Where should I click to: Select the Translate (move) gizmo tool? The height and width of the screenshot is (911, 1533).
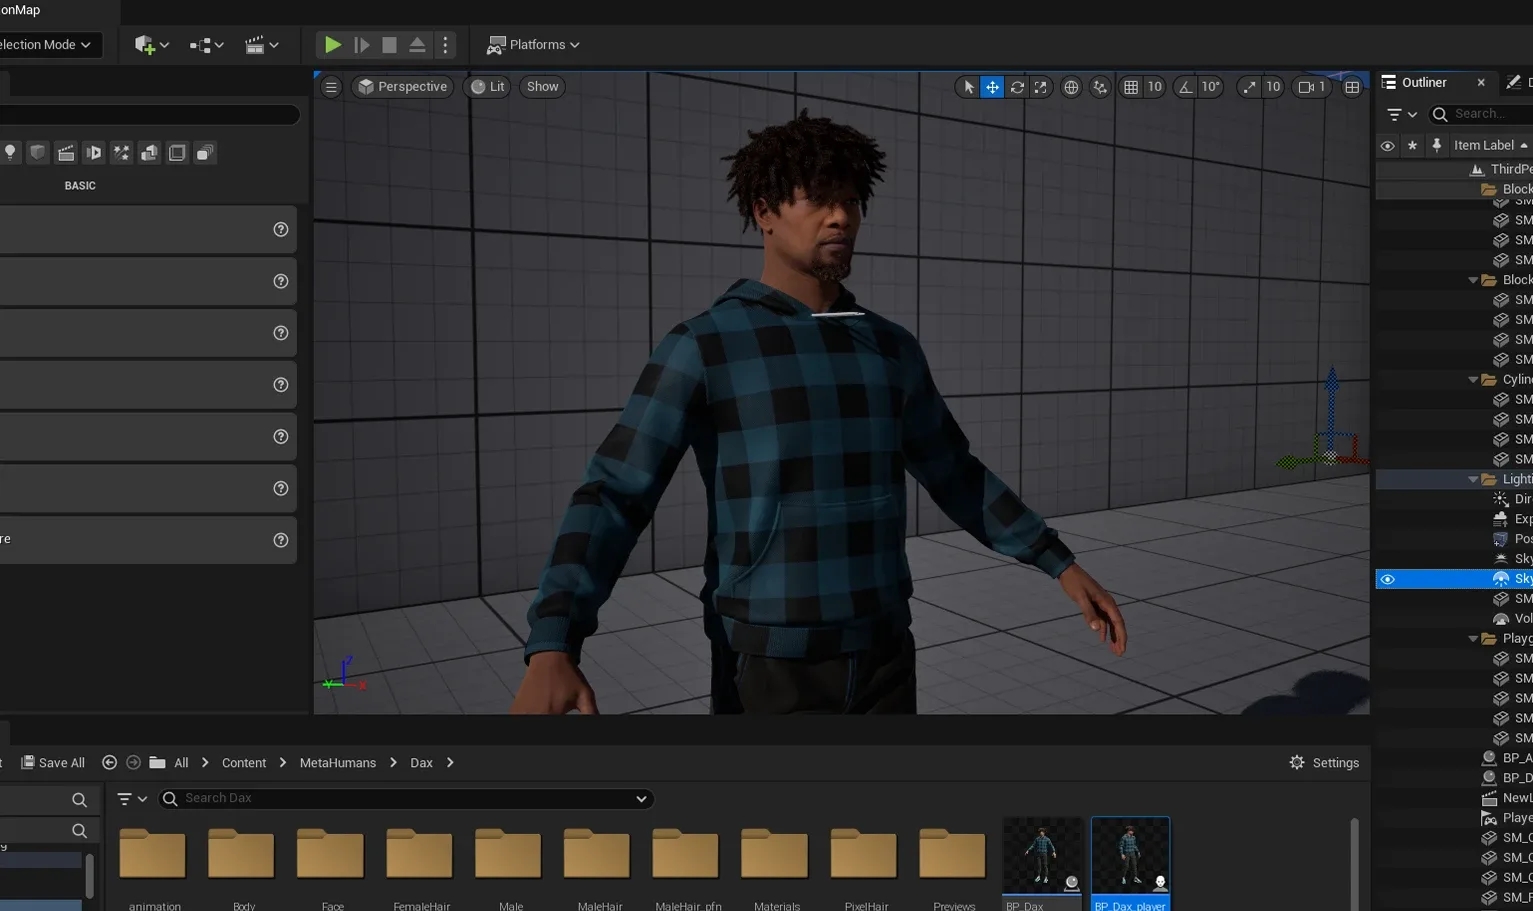pyautogui.click(x=992, y=87)
